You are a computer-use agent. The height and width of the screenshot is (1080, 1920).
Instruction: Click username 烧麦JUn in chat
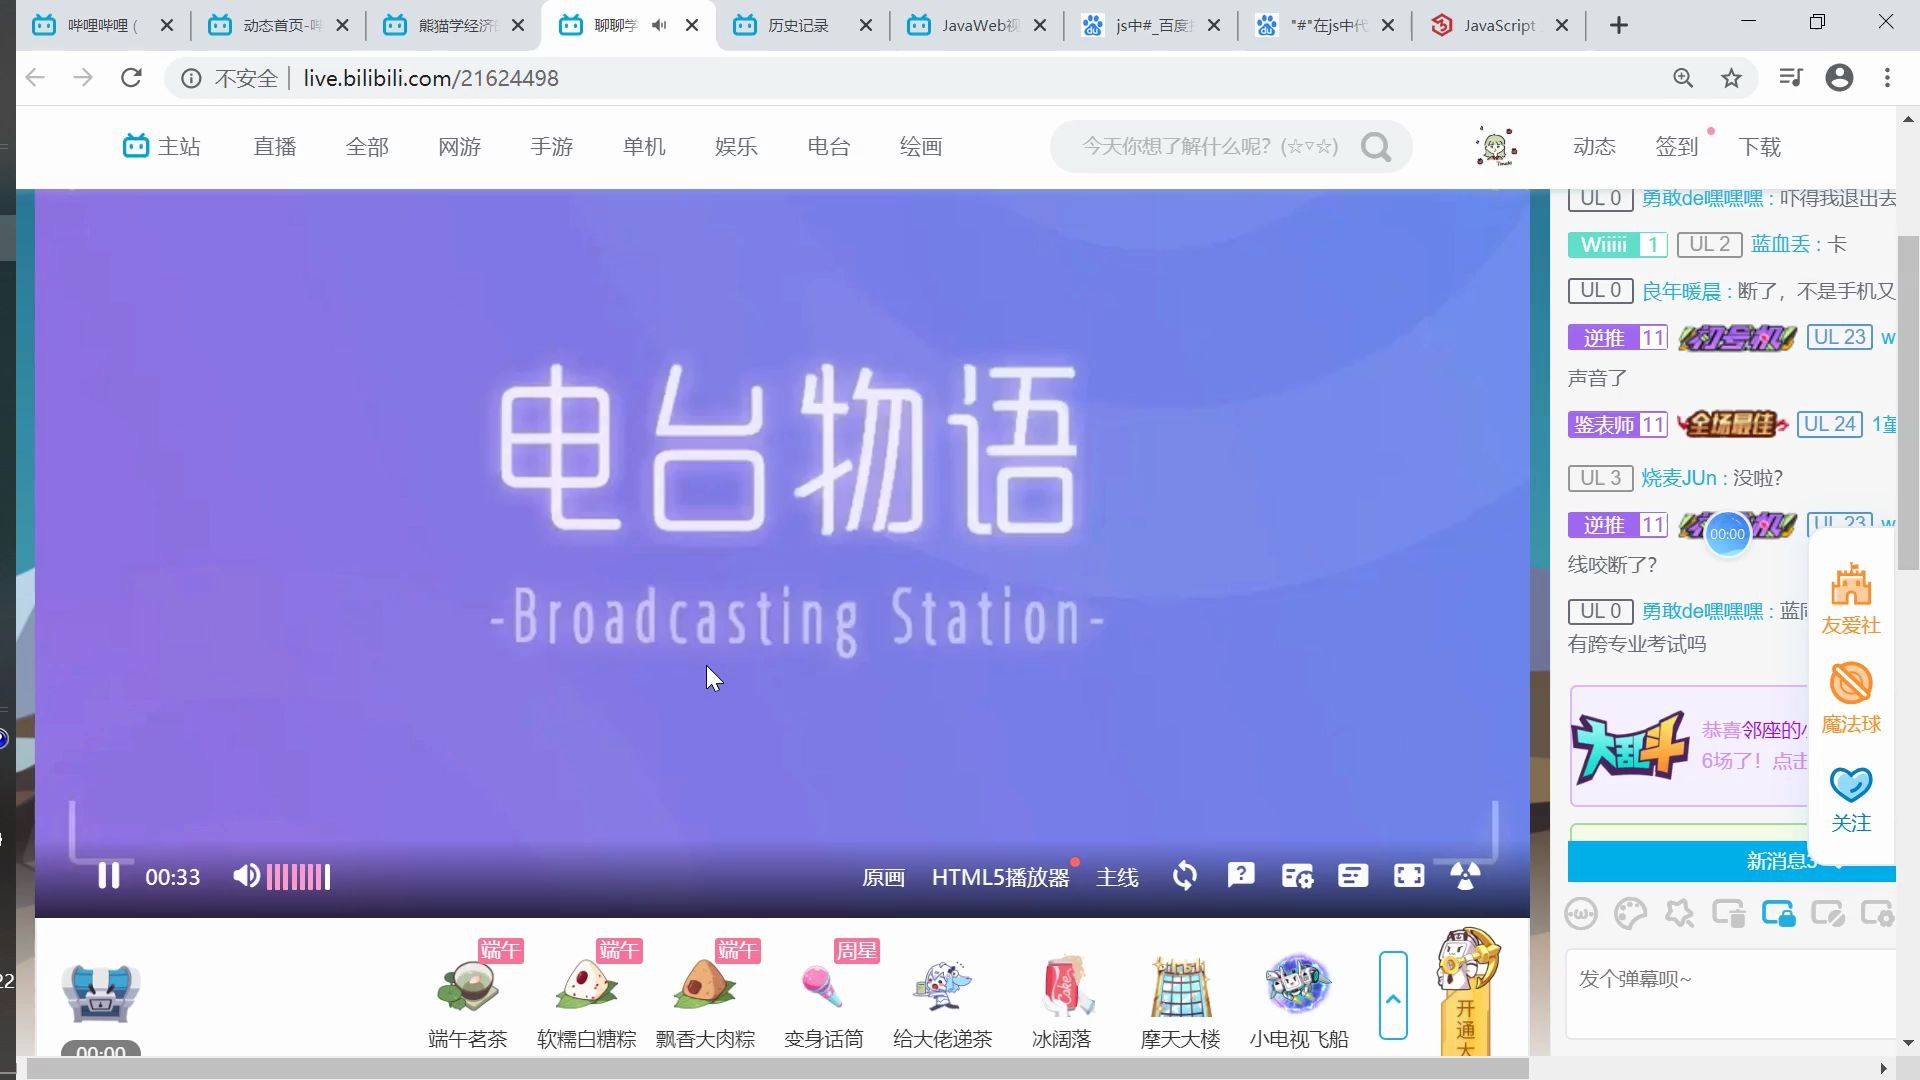point(1678,478)
